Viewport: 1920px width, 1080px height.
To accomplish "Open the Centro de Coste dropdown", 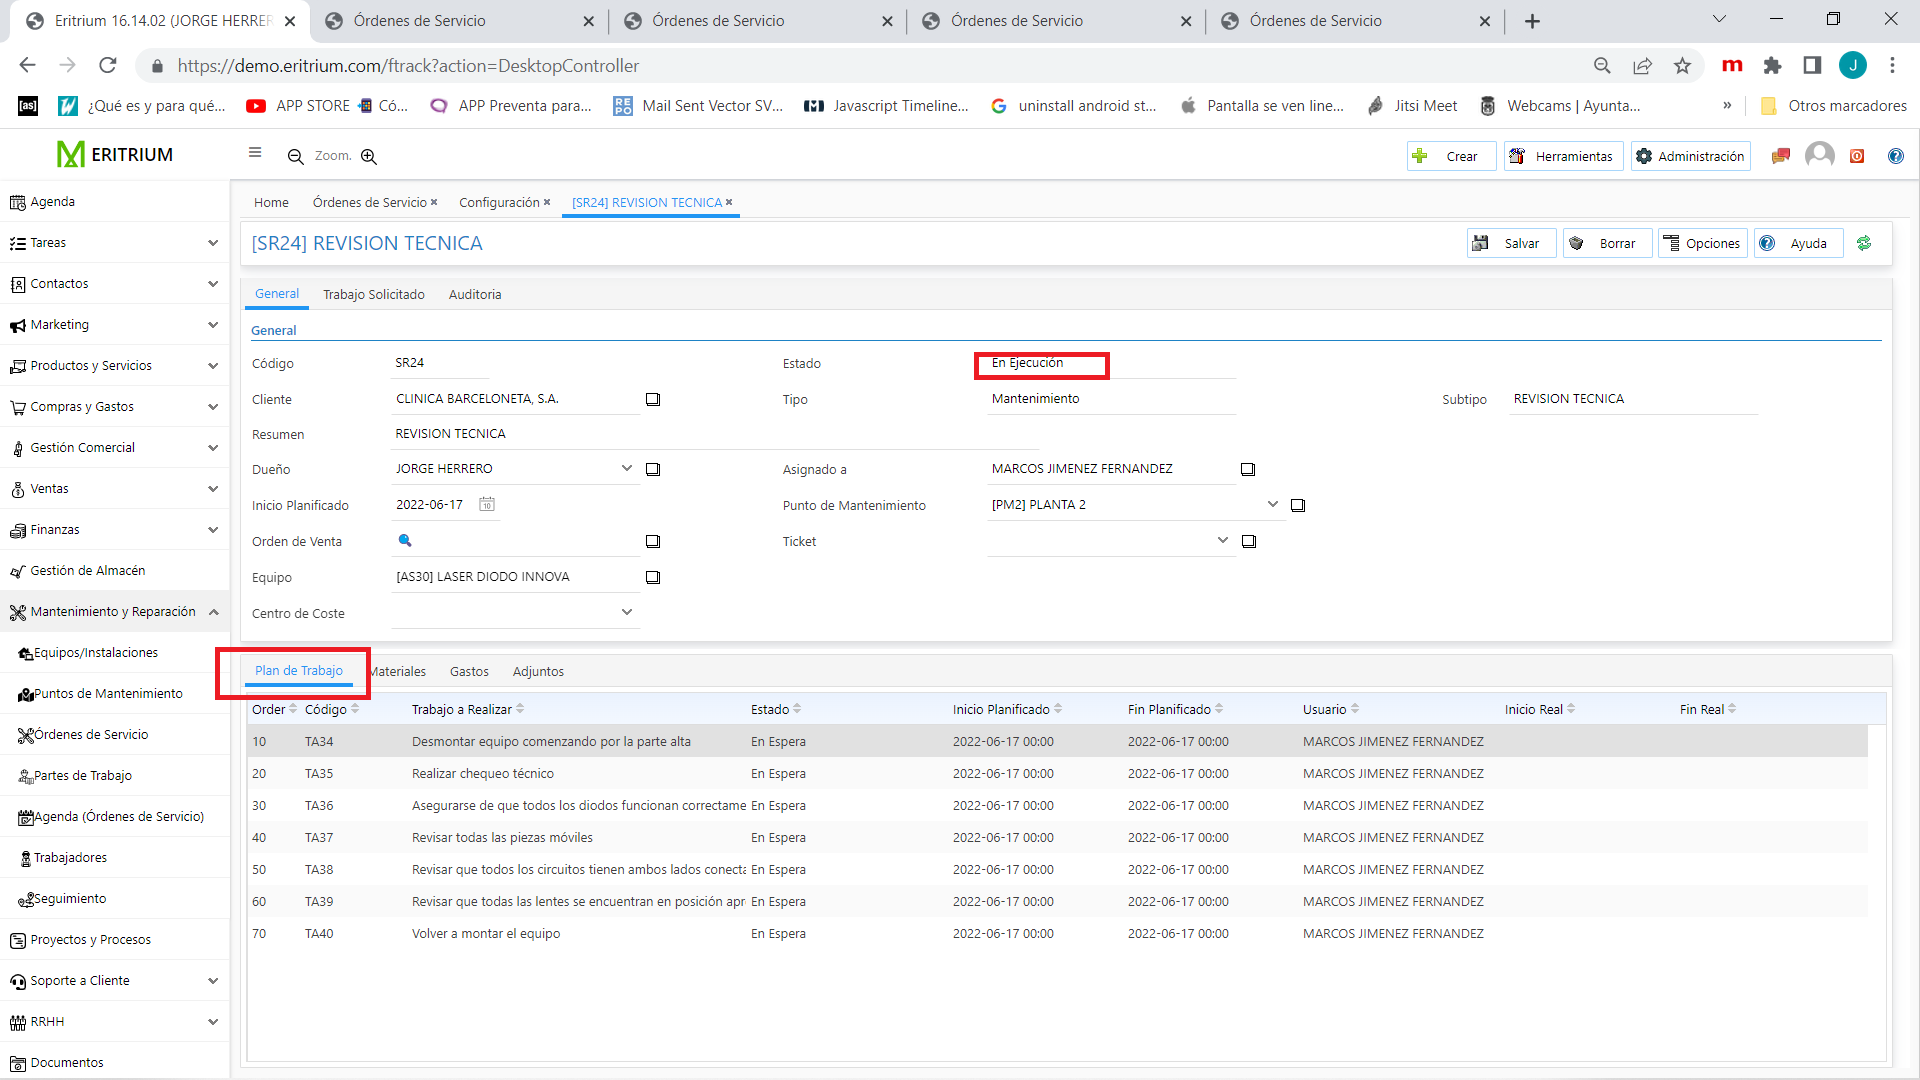I will tap(627, 612).
